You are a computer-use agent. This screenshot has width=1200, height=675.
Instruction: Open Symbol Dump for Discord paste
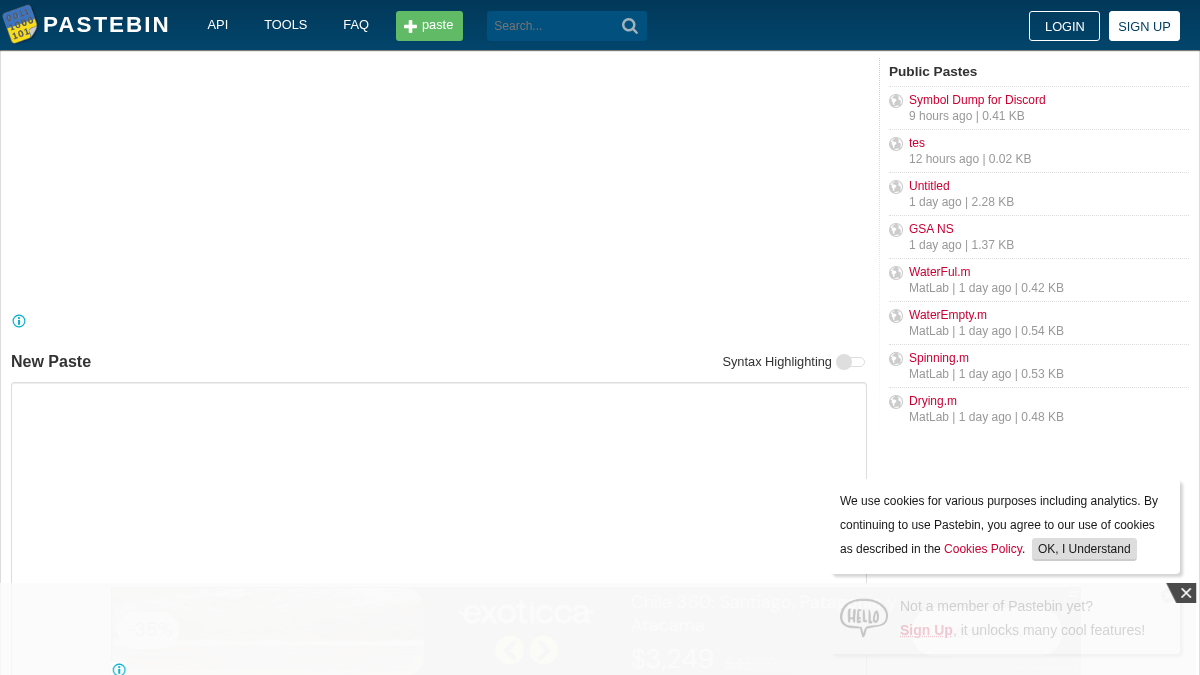[x=977, y=100]
